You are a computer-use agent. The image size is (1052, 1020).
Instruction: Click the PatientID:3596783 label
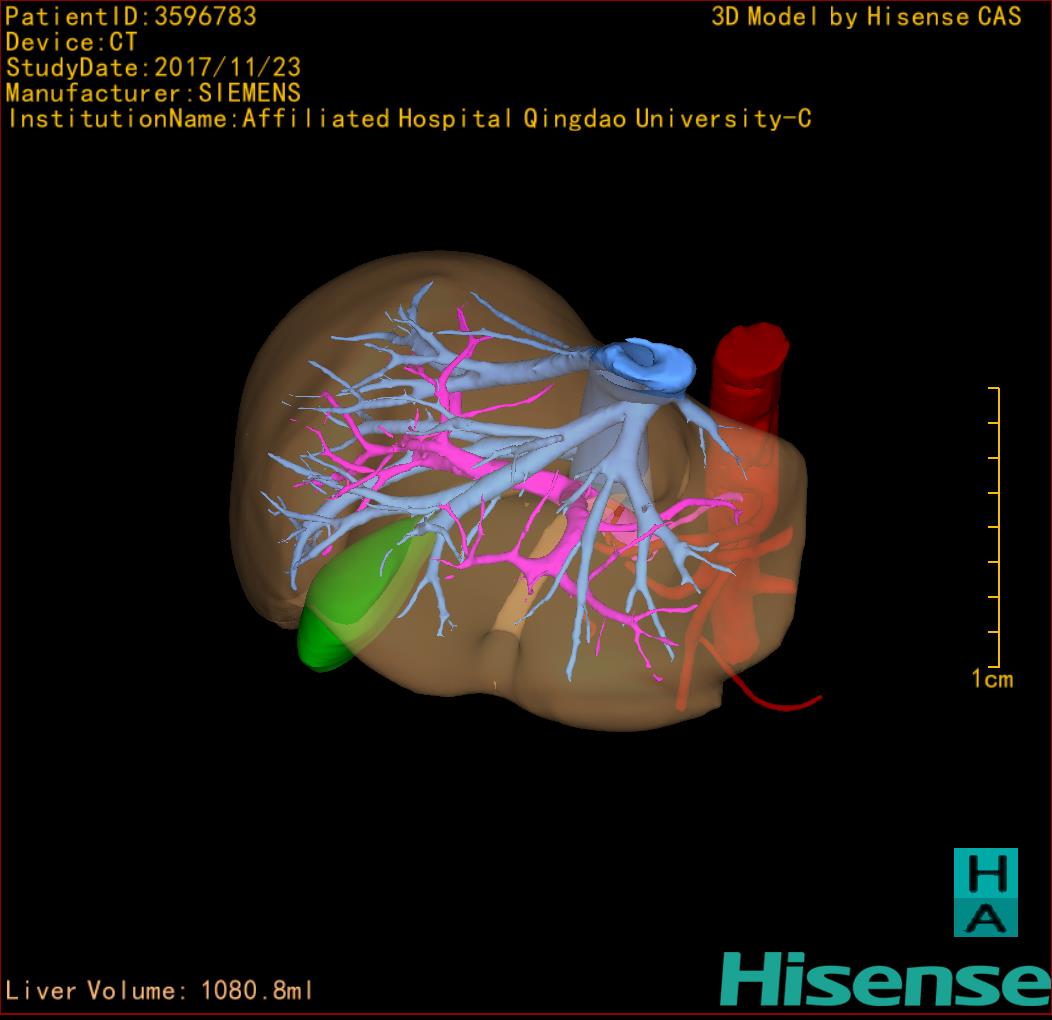(x=131, y=17)
